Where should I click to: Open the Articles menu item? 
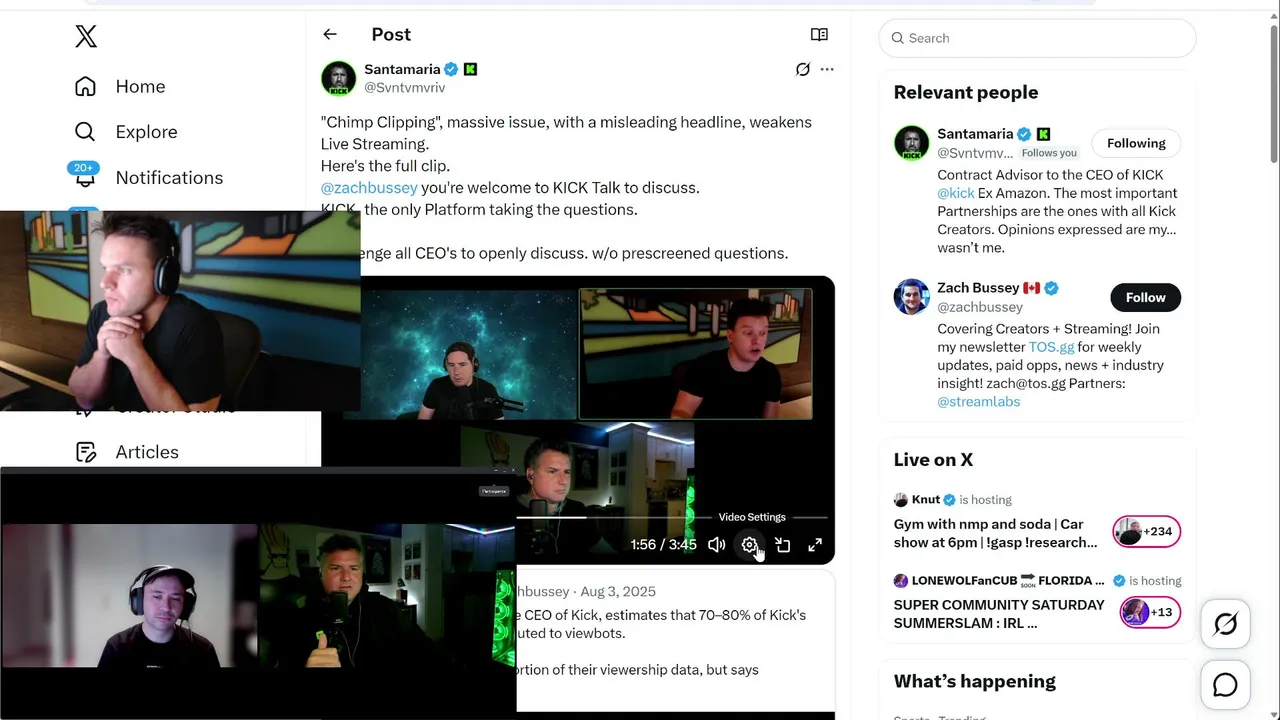(x=147, y=452)
